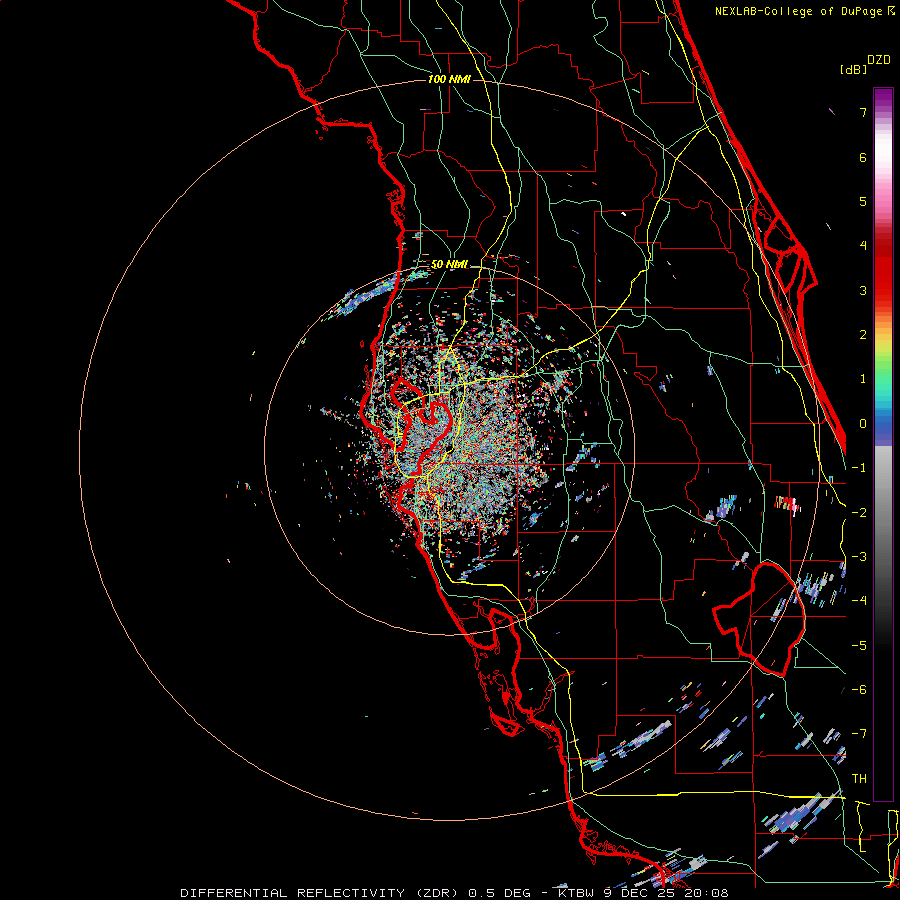Click the "-1" value on the color scale
Image resolution: width=900 pixels, height=900 pixels.
pos(859,468)
